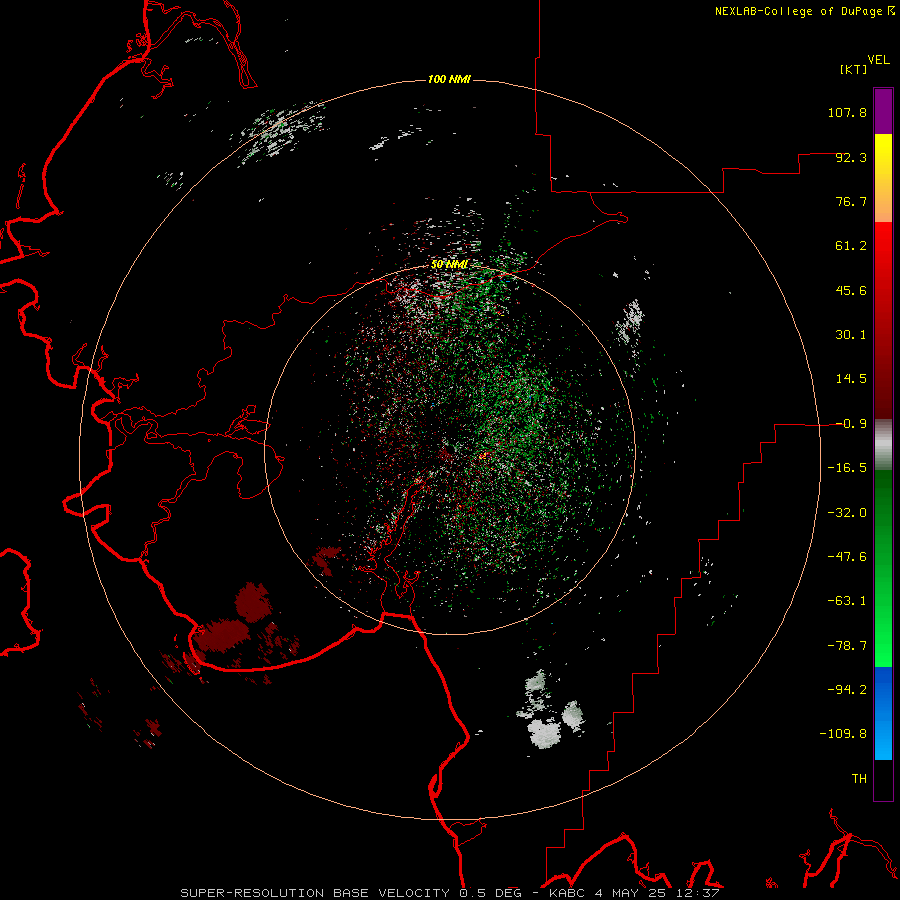Click the -32.0 velocity scale value
This screenshot has height=900, width=900.
(847, 513)
